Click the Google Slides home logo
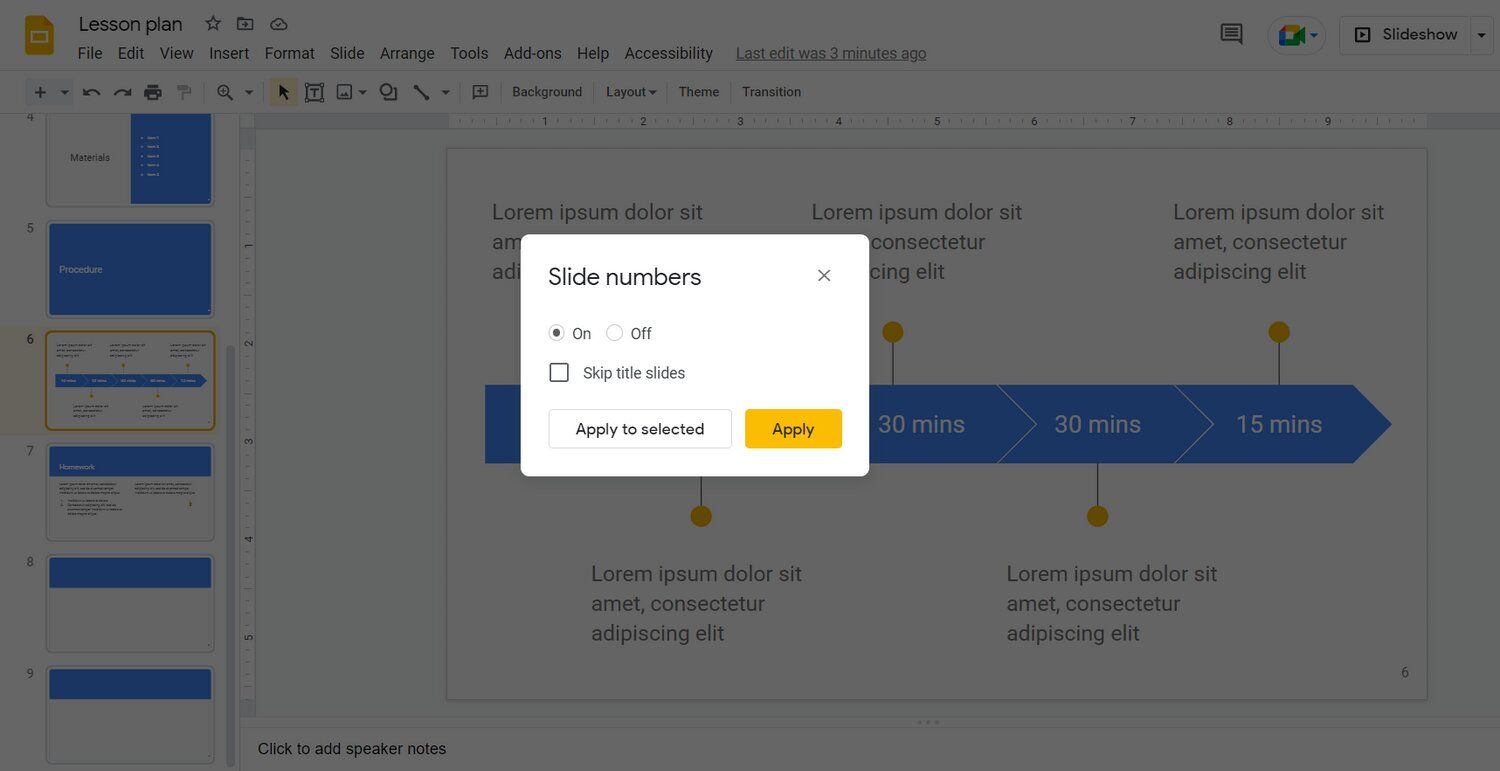The height and width of the screenshot is (771, 1500). (39, 36)
